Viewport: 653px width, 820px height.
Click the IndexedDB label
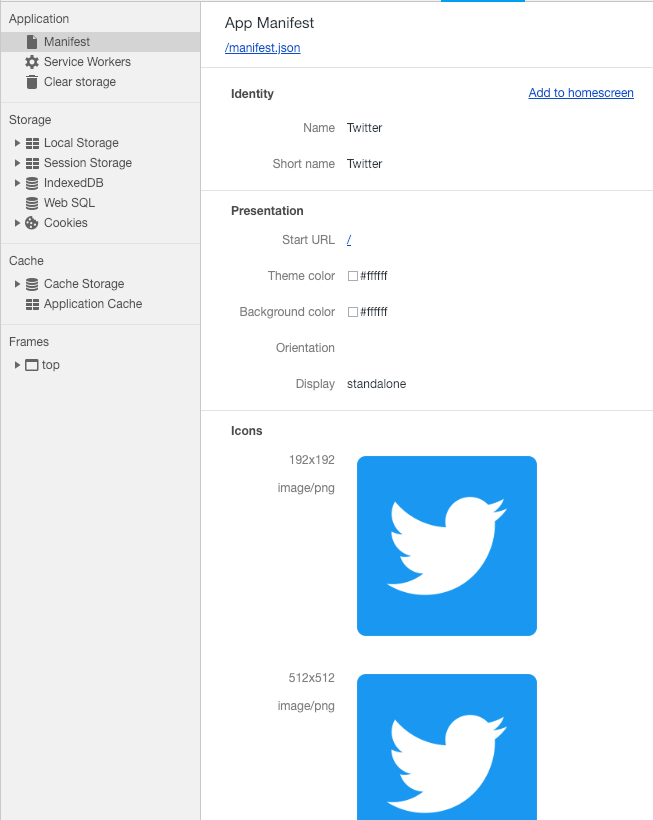[74, 183]
